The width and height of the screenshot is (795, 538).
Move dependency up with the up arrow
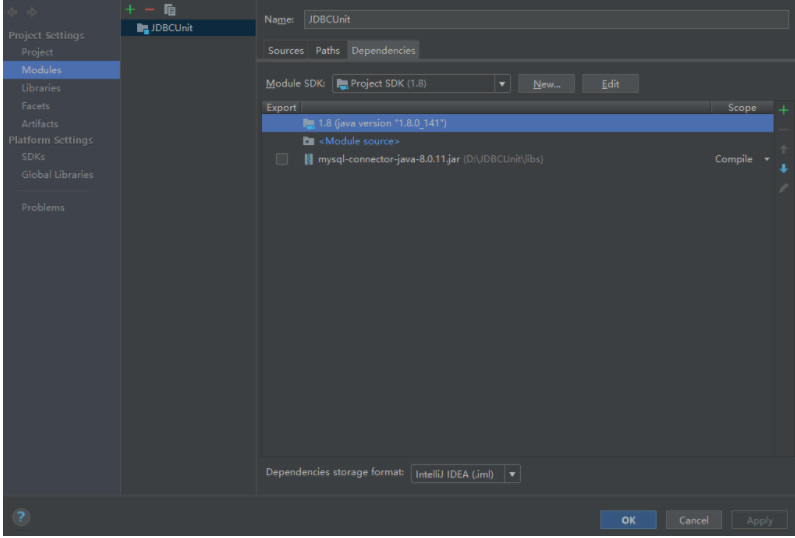coord(783,149)
